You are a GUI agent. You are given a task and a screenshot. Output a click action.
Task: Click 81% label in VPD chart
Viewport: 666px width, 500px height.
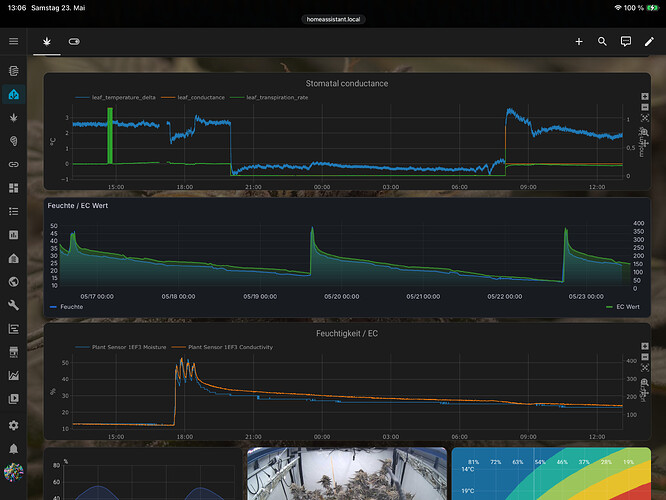(473, 462)
